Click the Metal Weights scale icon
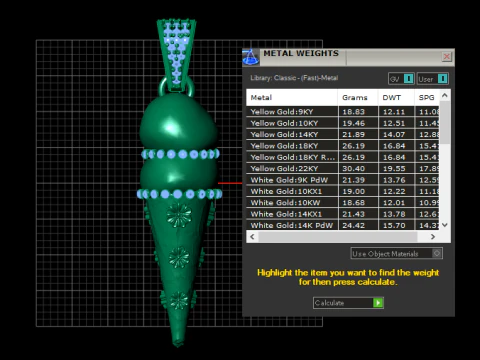 (x=251, y=57)
